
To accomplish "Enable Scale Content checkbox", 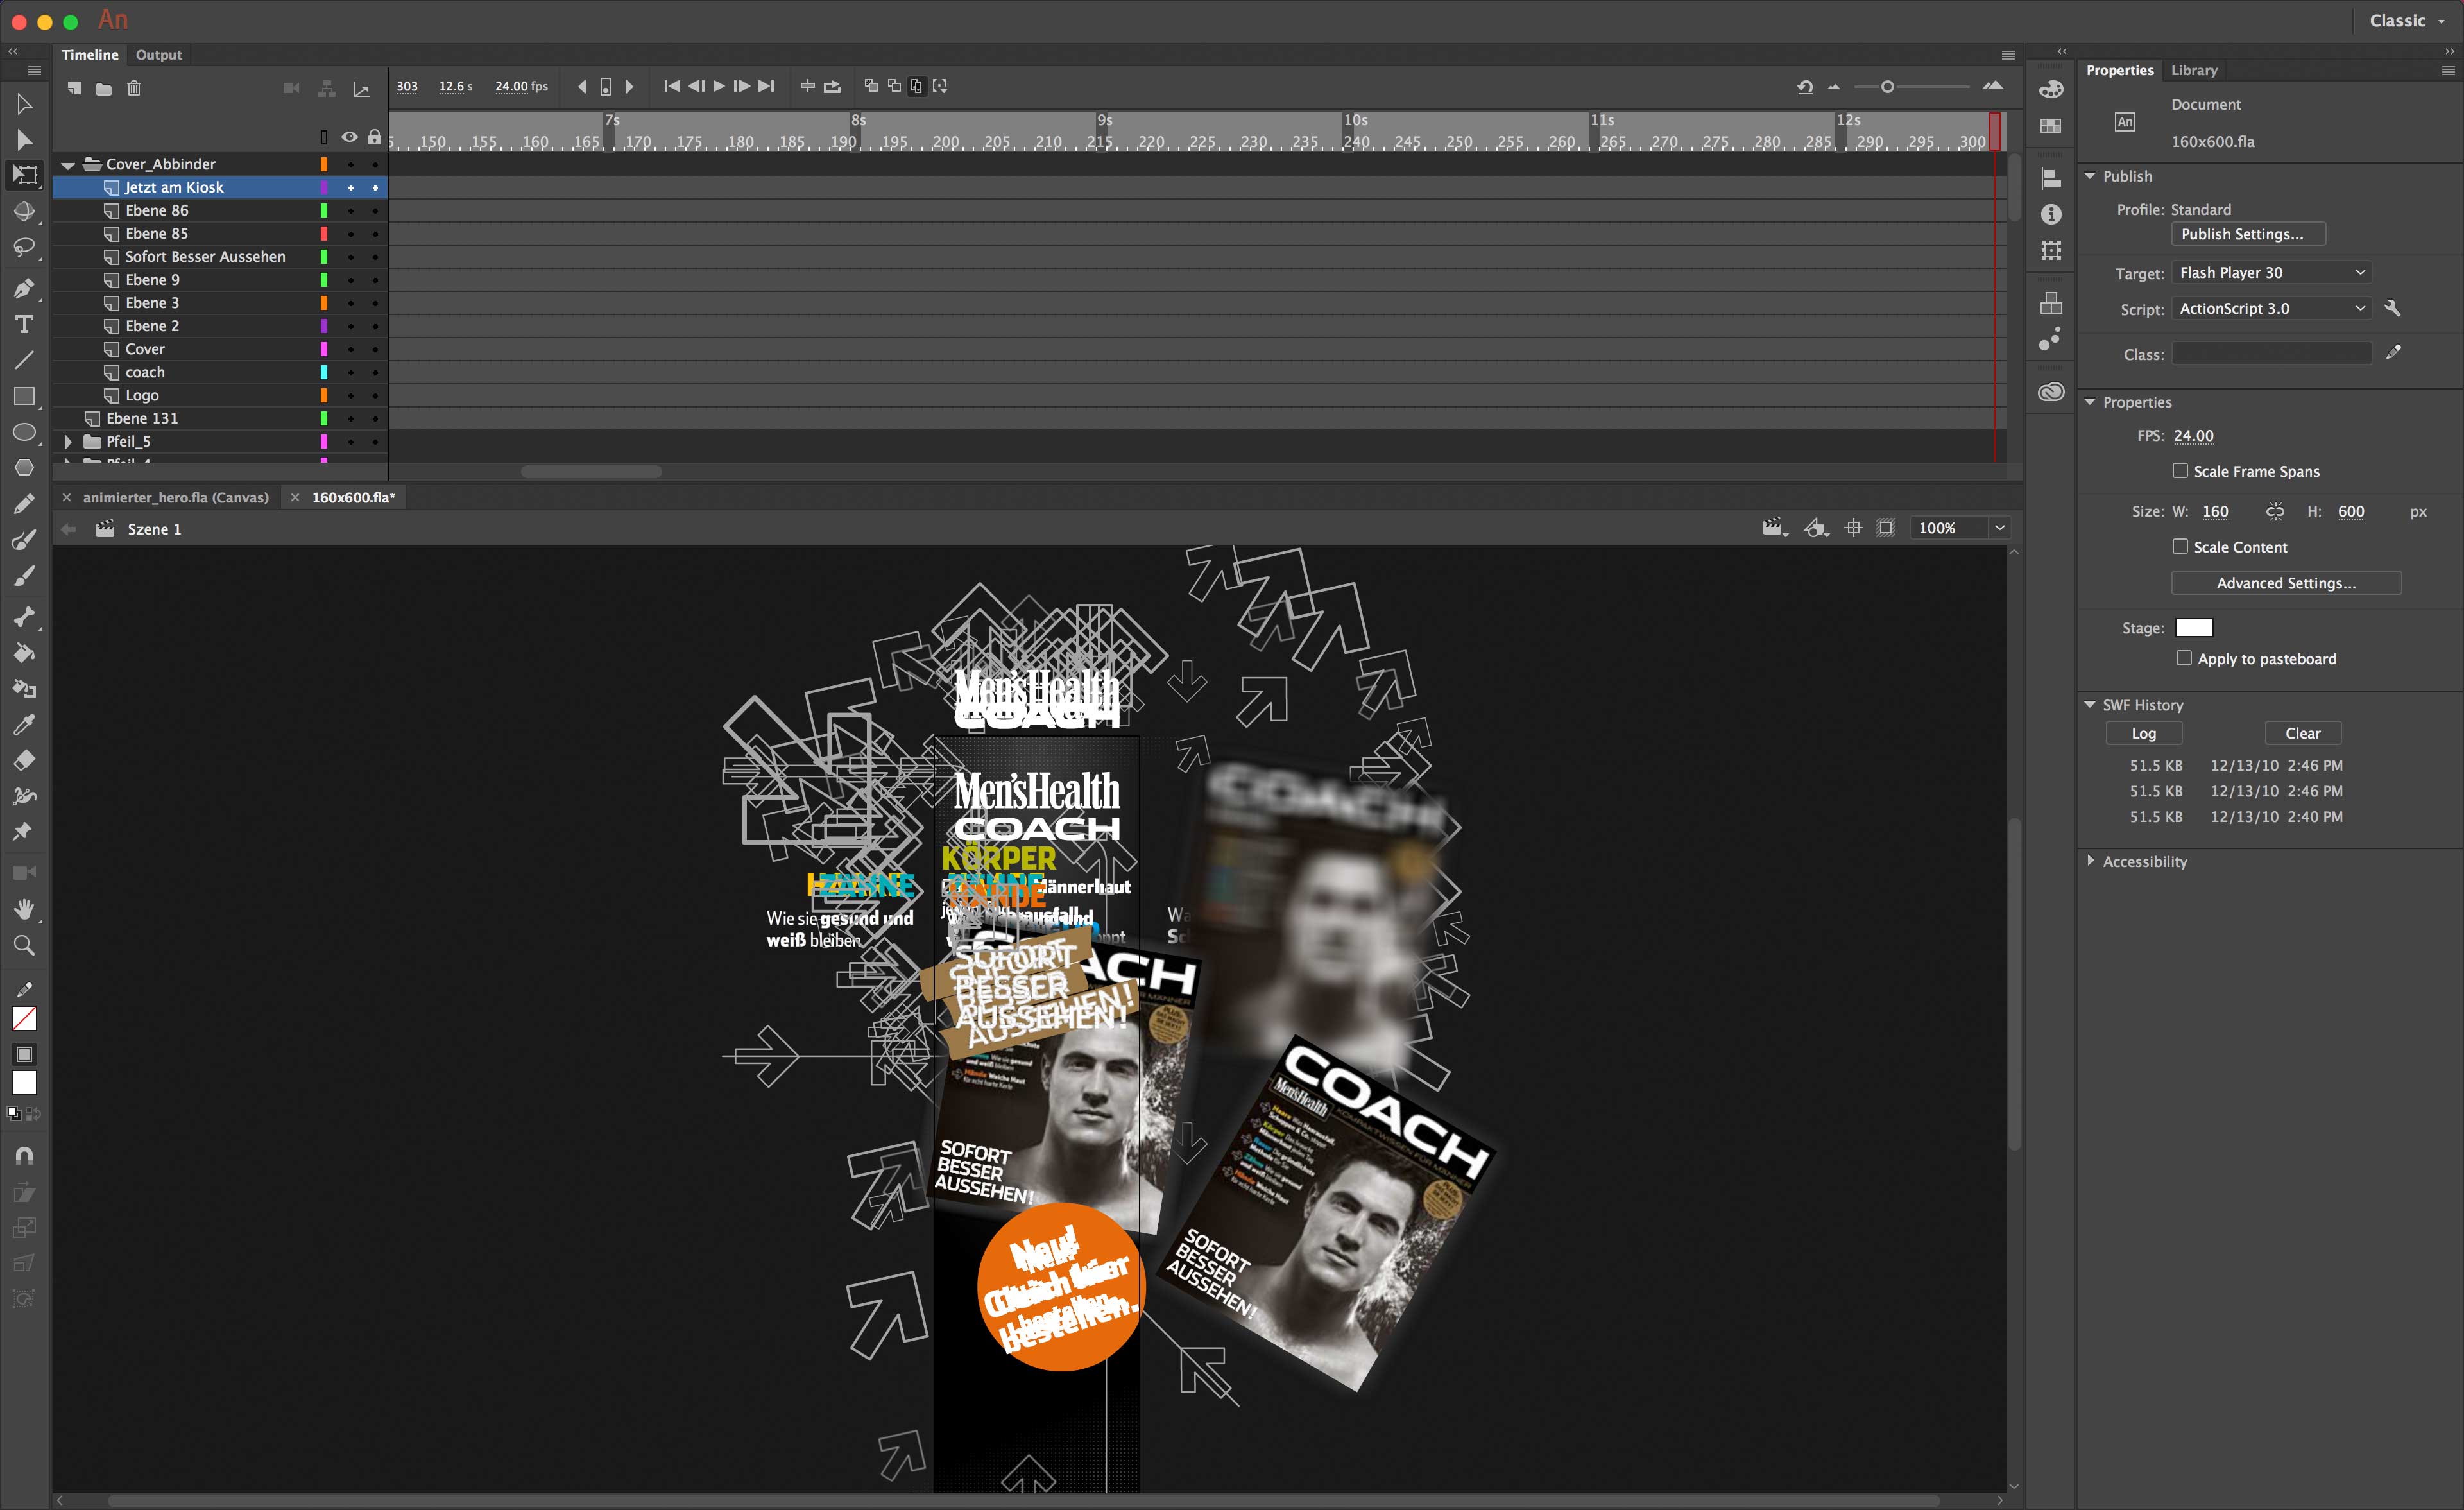I will click(x=2180, y=546).
